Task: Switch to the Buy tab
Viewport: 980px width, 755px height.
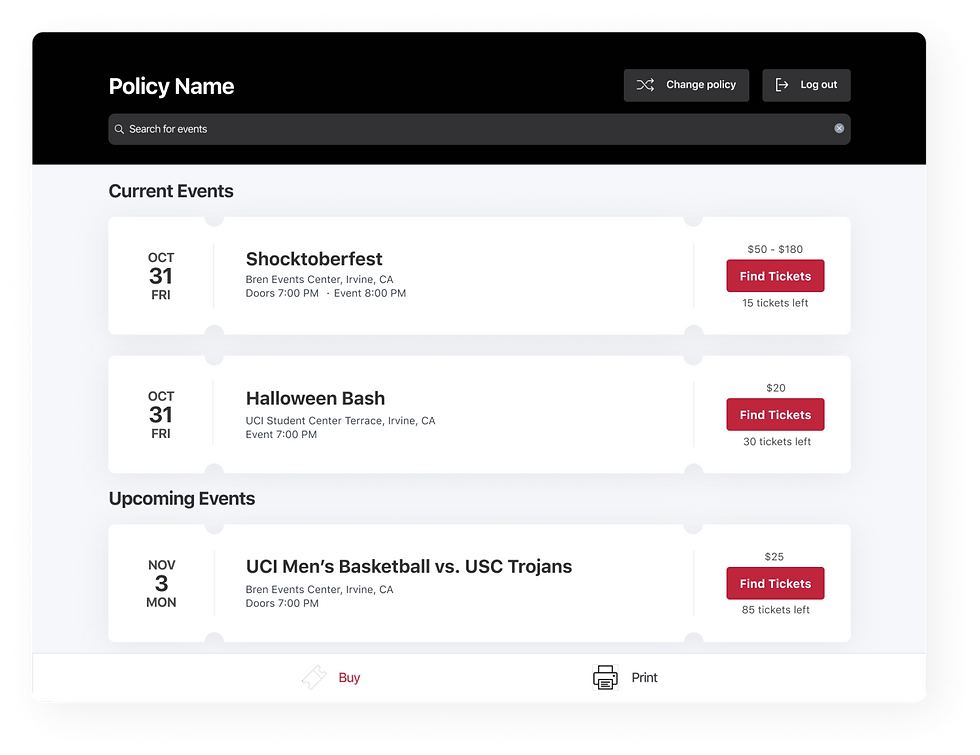Action: click(331, 678)
